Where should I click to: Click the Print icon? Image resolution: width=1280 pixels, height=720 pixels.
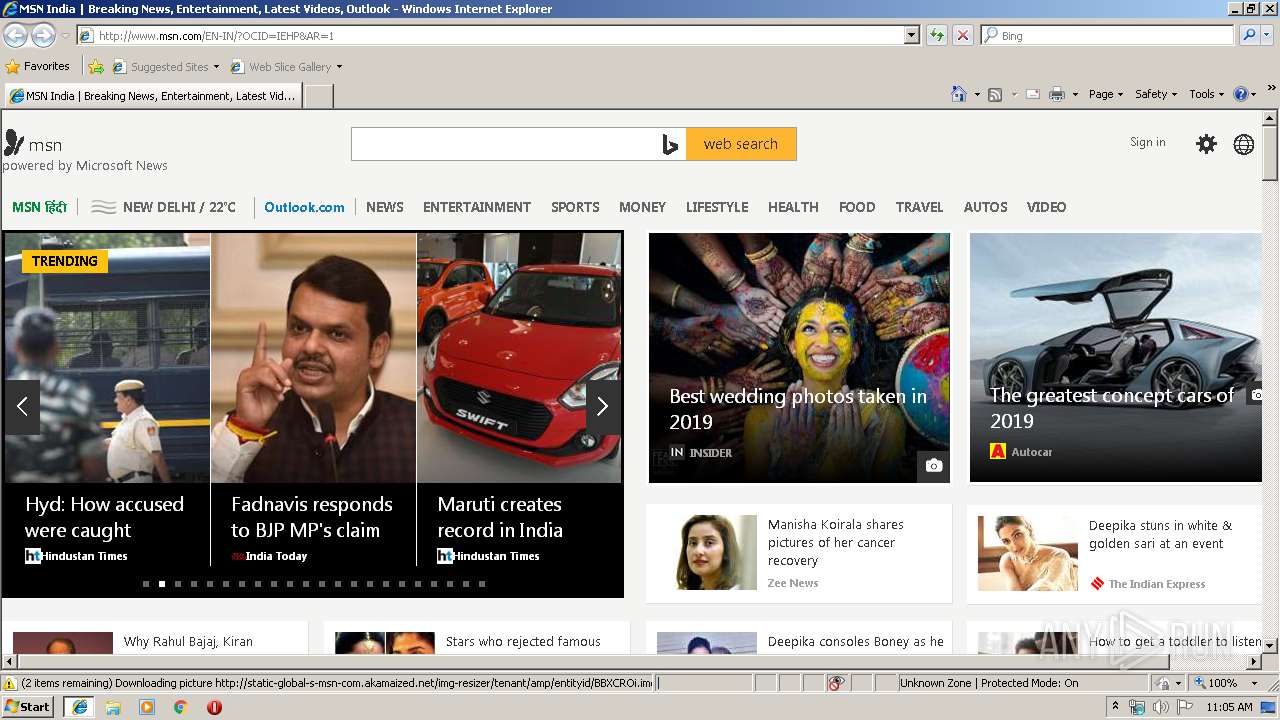(x=1057, y=94)
